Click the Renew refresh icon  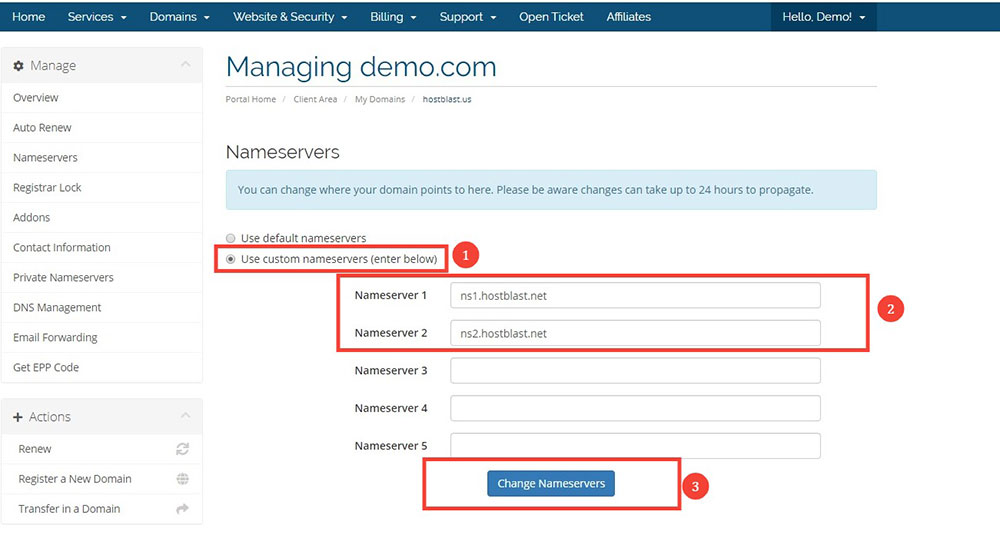pos(182,449)
